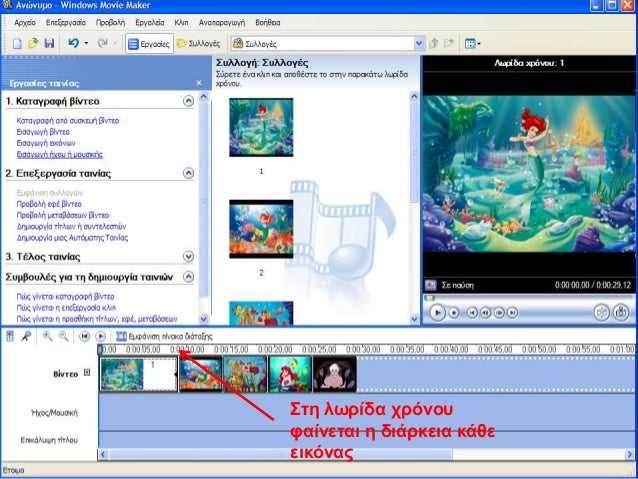Click the tasks pane scroll-down arrow

point(203,319)
